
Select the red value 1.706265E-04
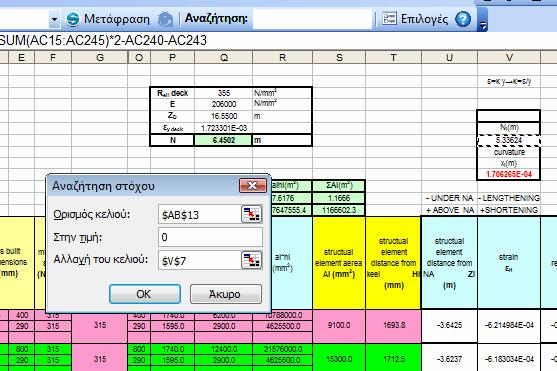pos(509,174)
